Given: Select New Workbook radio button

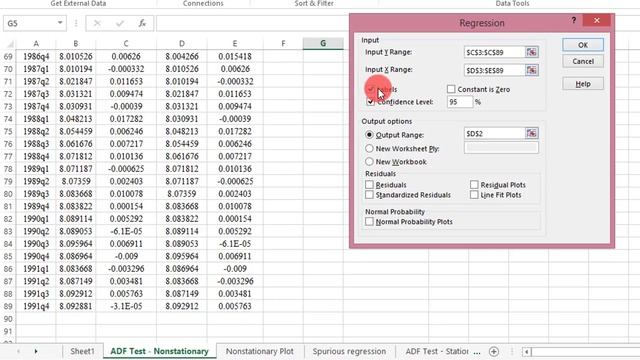Looking at the screenshot, I should [x=369, y=162].
